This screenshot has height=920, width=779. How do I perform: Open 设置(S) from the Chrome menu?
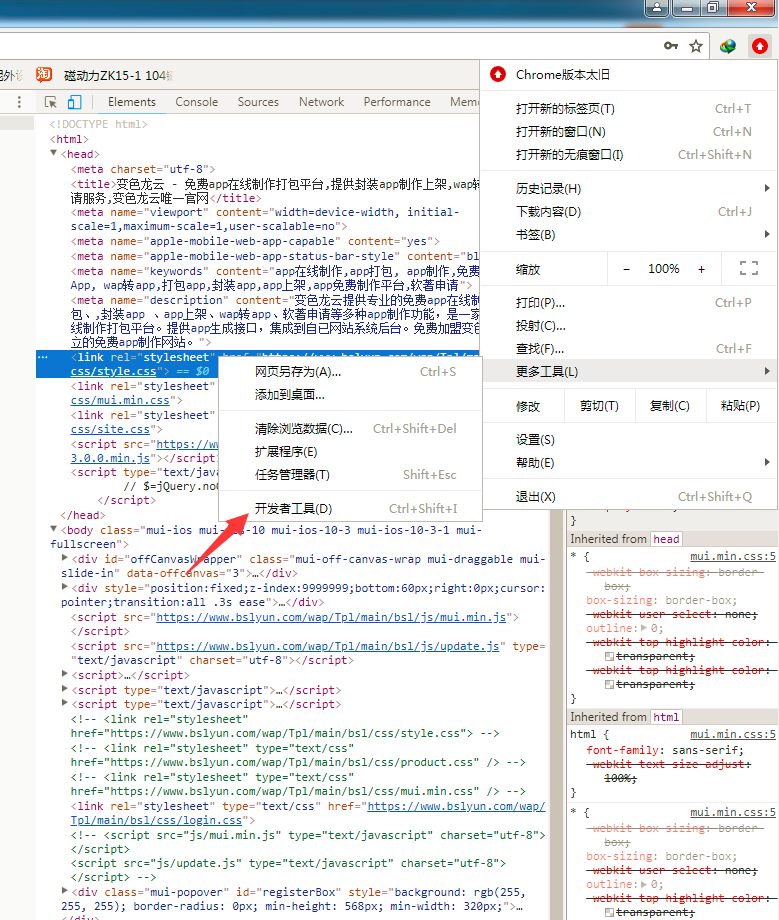pos(629,439)
